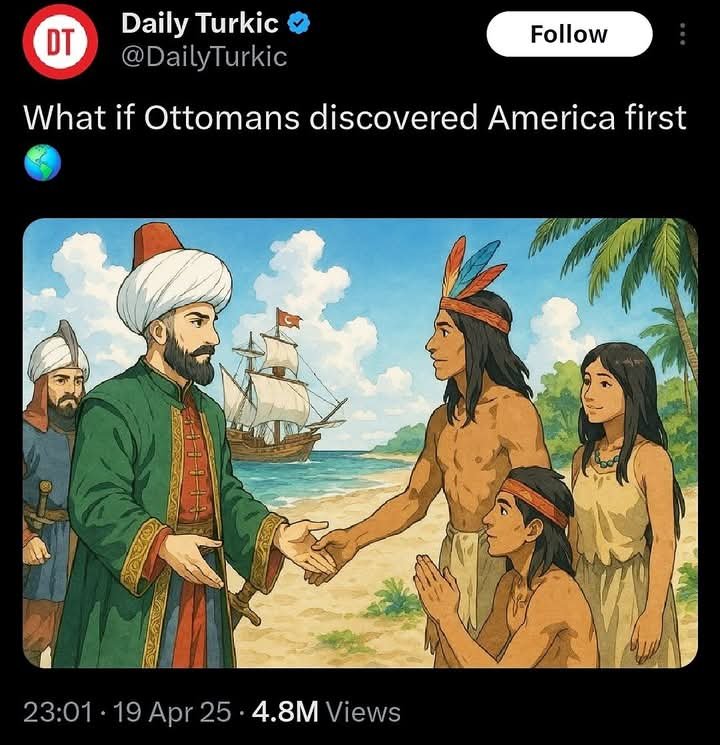720x745 pixels.
Task: Click the globe emoji in the tweet
Action: (42, 162)
